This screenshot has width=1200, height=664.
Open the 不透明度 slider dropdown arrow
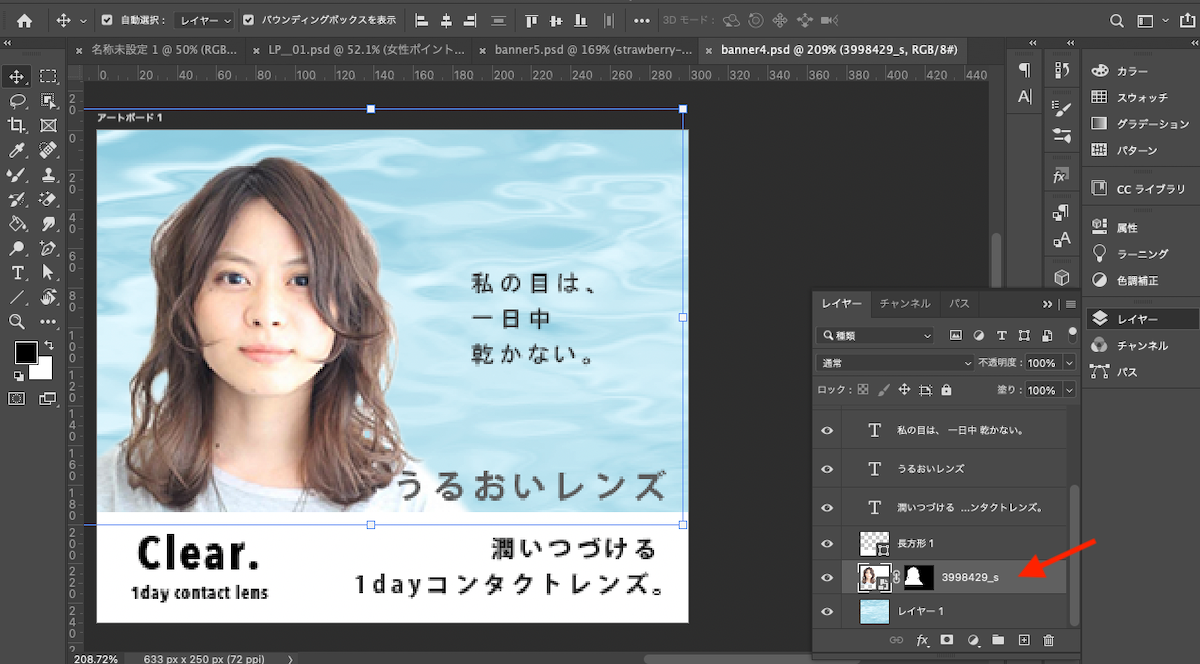1069,363
